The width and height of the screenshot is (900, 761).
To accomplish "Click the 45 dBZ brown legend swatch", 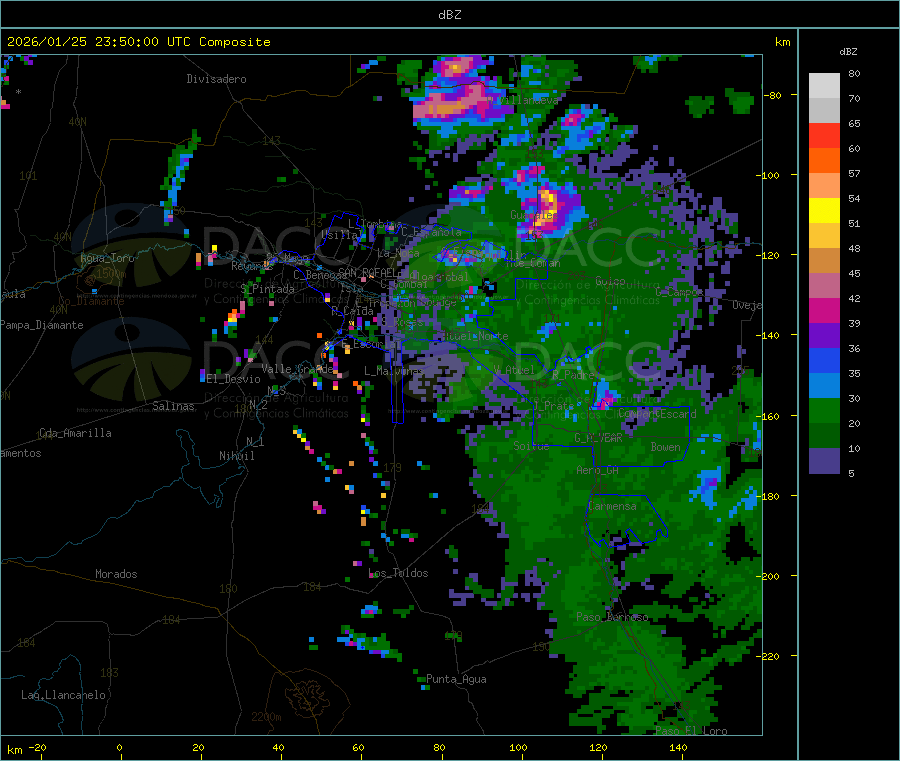I will point(824,261).
